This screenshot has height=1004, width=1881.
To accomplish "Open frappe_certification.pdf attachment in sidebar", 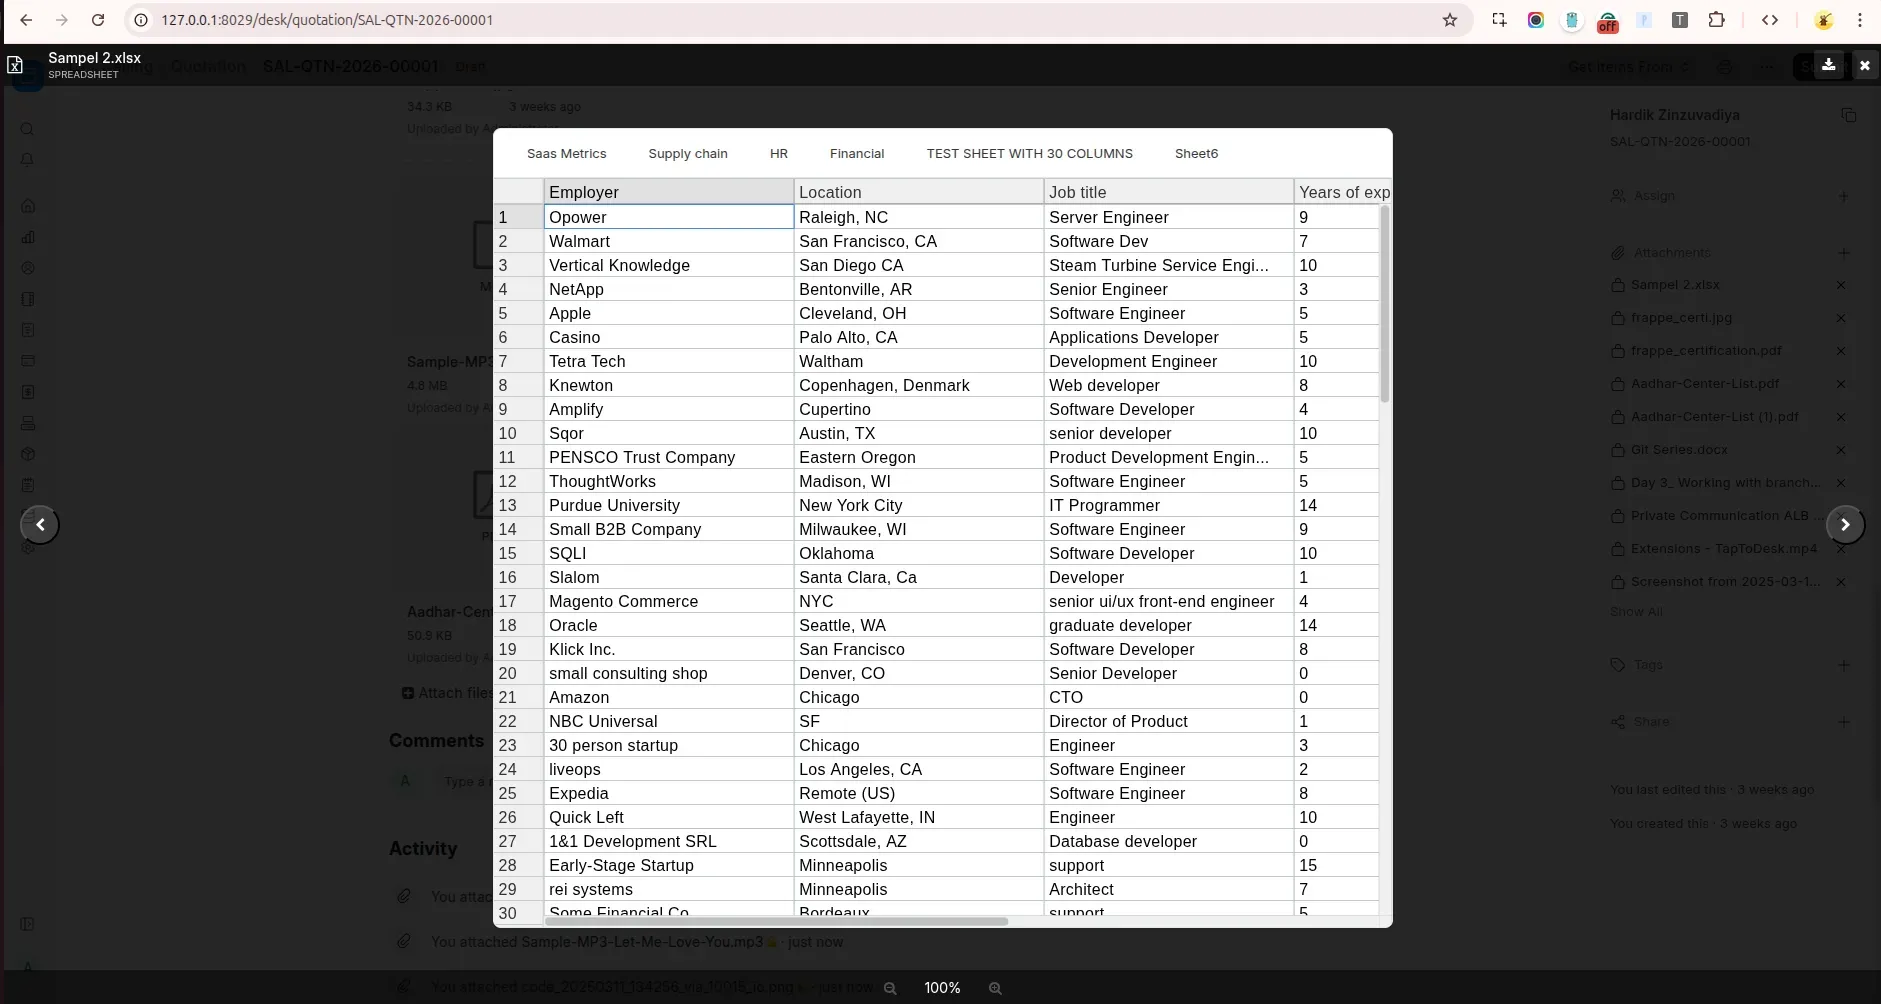I will 1706,351.
